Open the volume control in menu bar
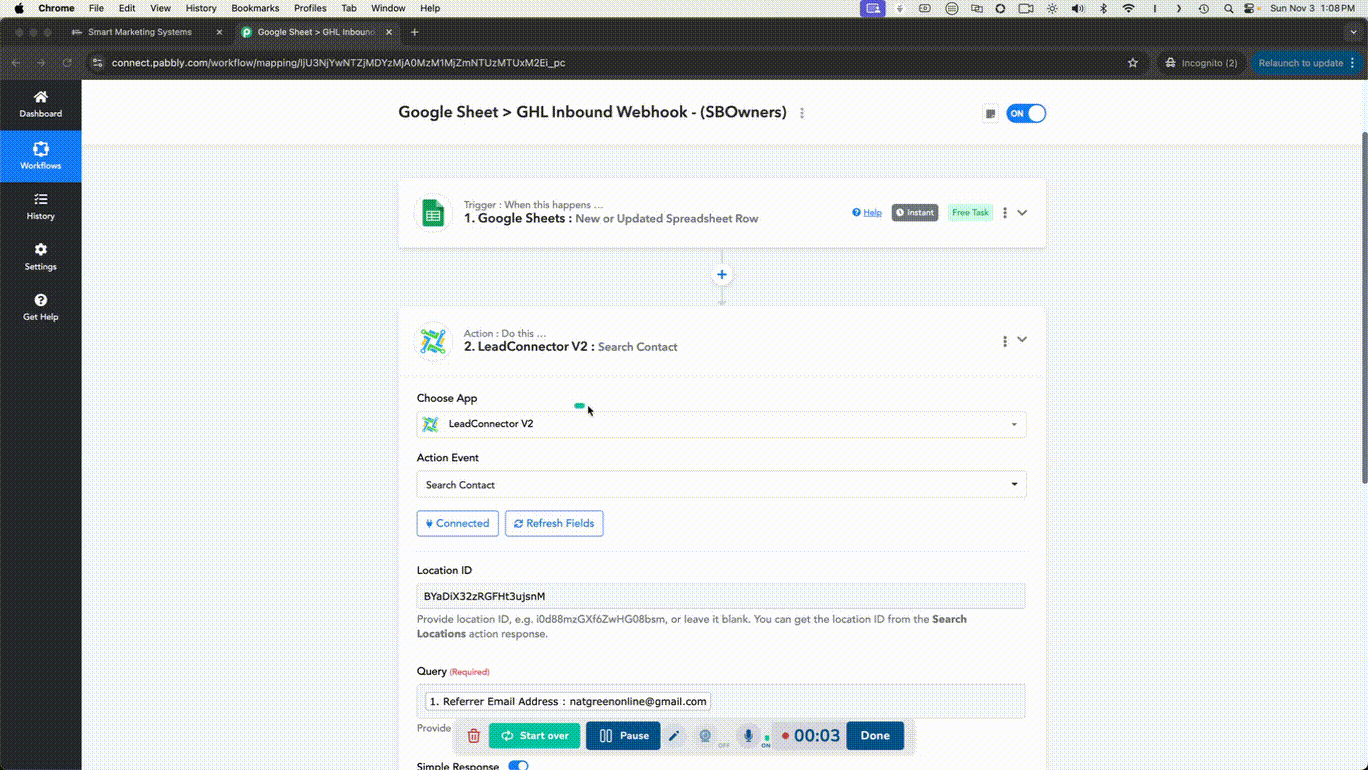This screenshot has width=1368, height=770. [1077, 8]
